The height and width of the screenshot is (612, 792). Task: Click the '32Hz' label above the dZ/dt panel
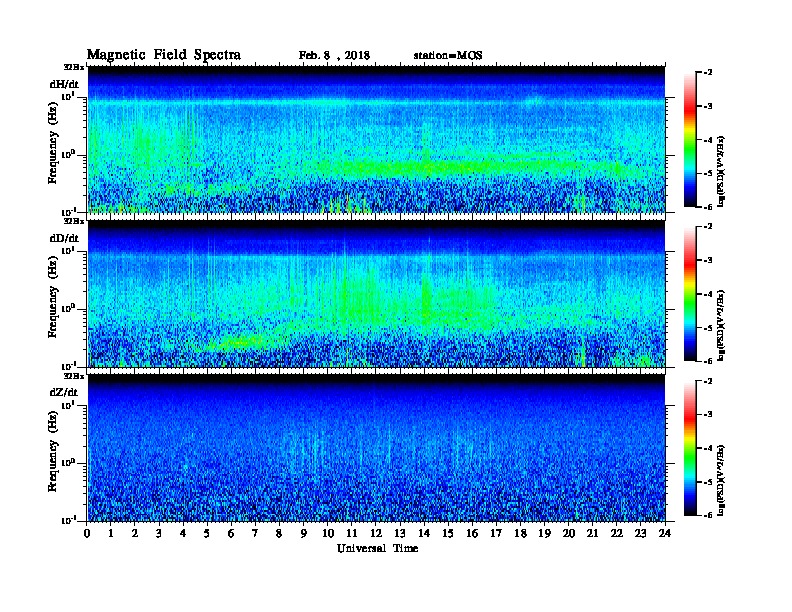pyautogui.click(x=74, y=376)
